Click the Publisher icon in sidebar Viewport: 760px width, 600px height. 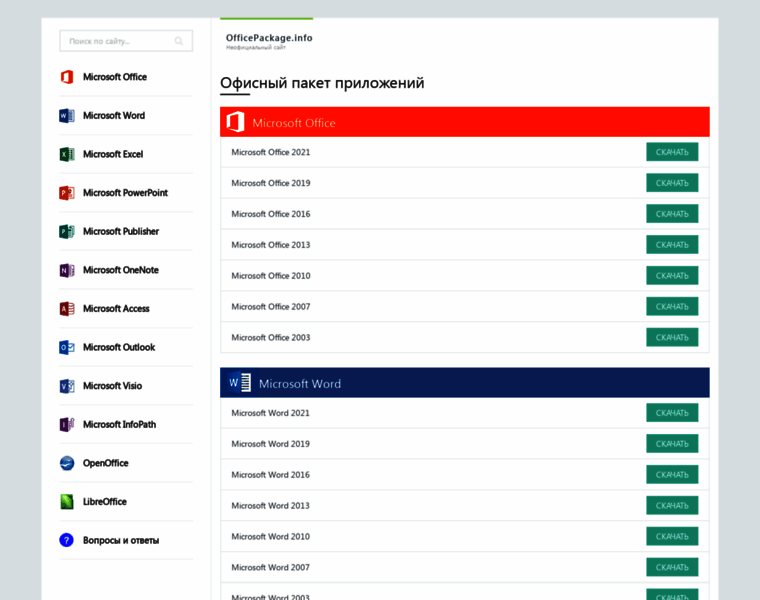coord(67,232)
